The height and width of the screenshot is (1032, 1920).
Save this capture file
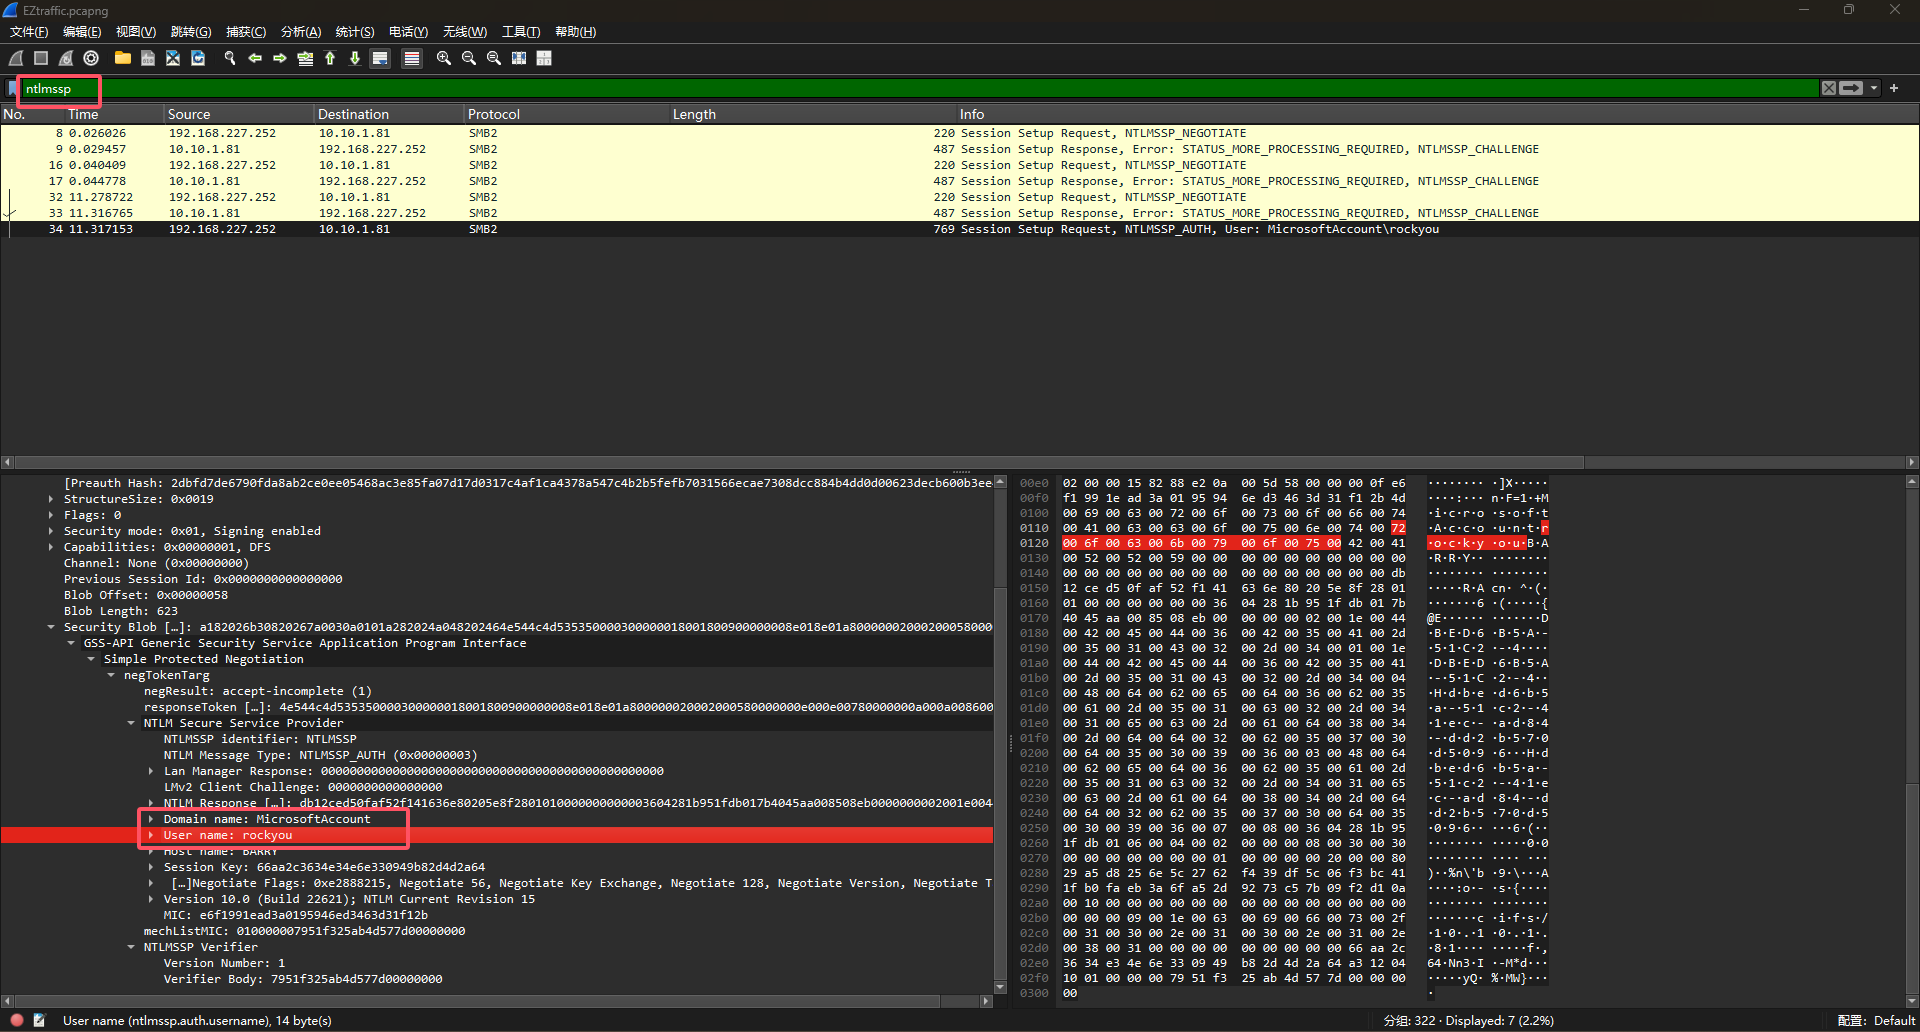click(148, 58)
